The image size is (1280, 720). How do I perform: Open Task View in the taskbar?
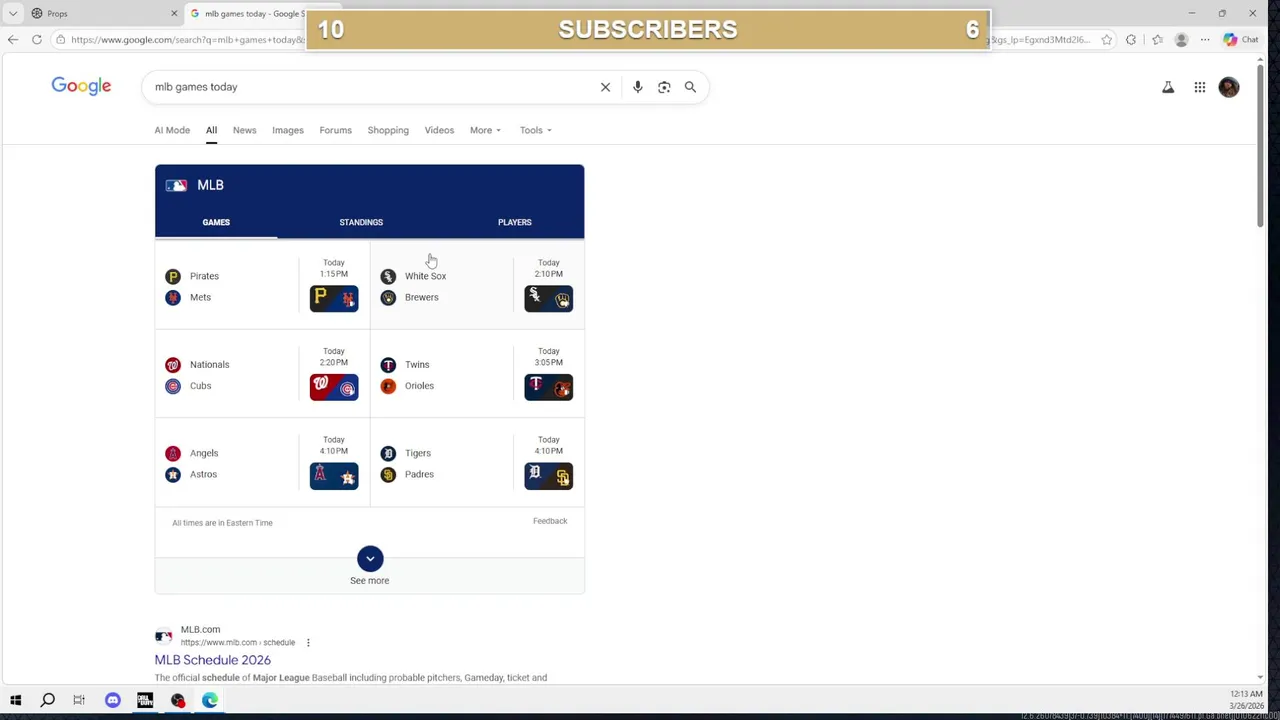coord(79,700)
